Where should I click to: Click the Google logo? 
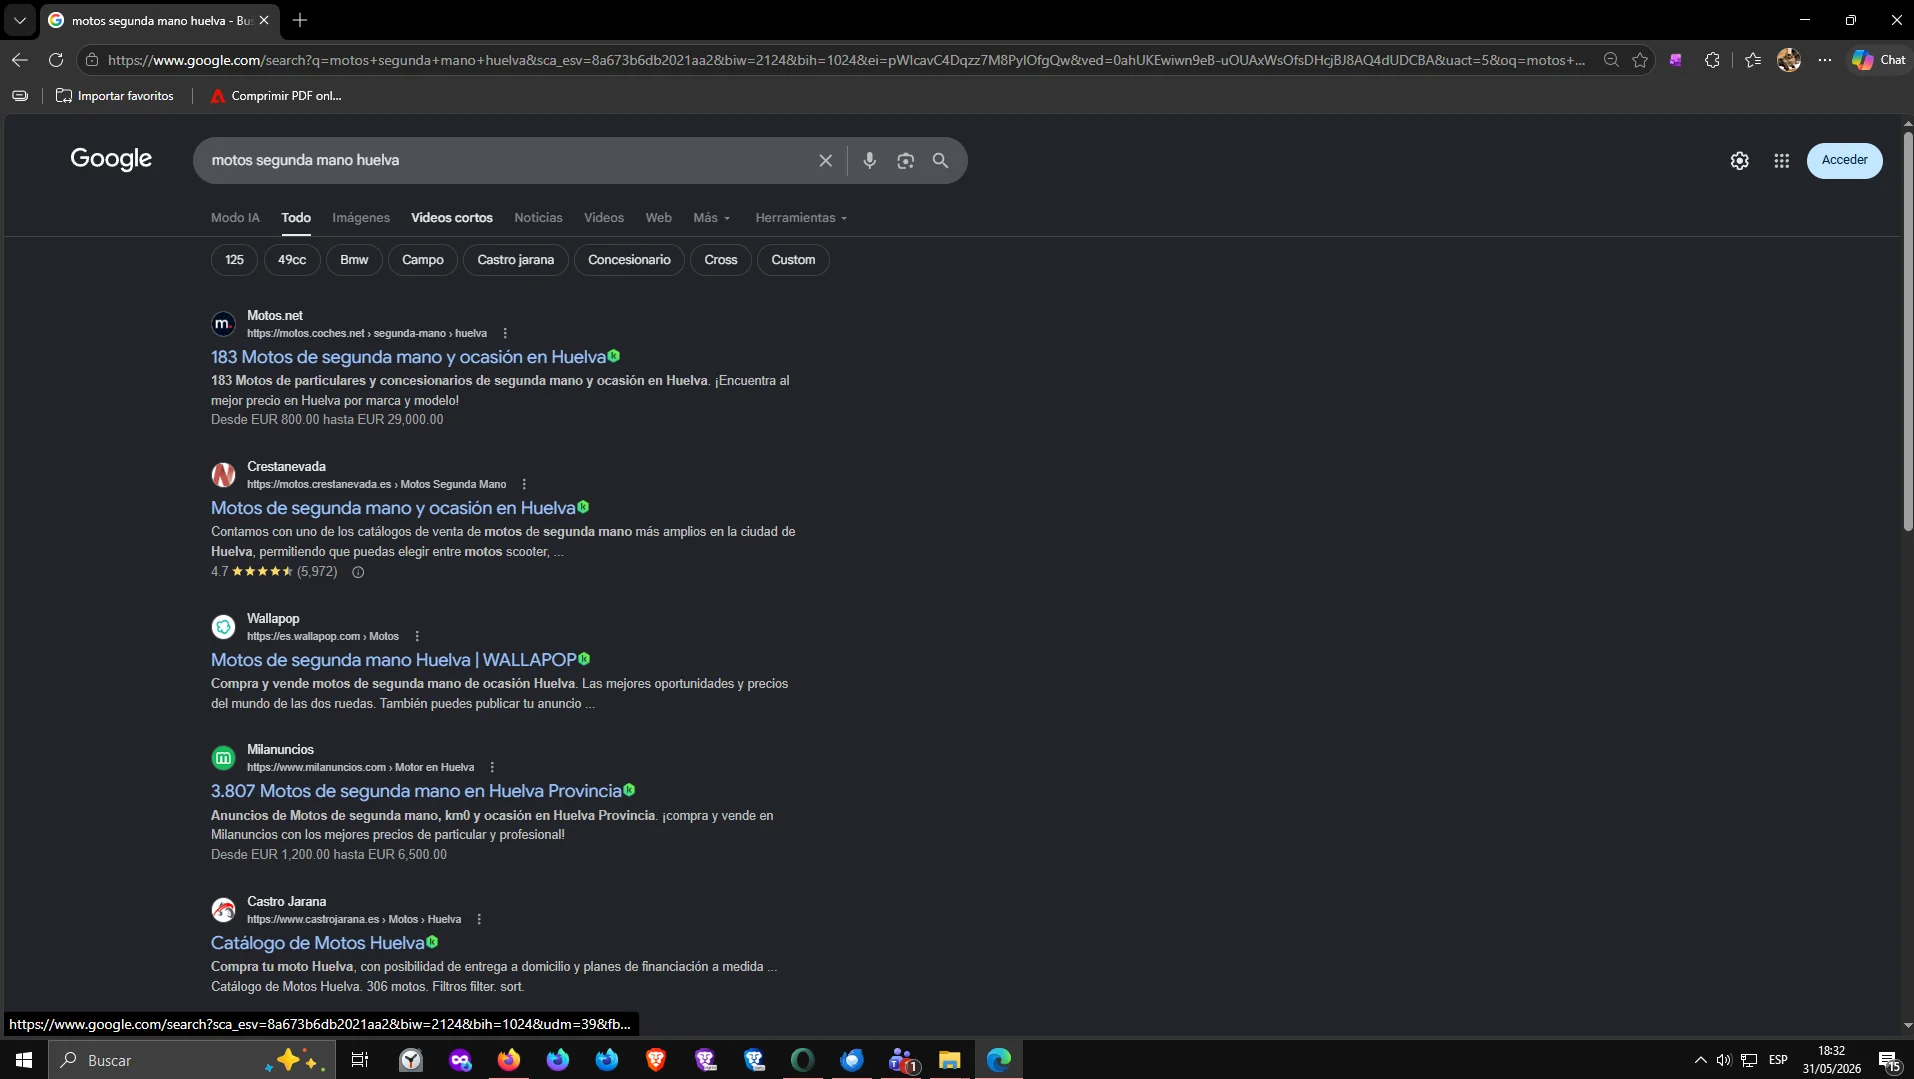[x=111, y=159]
